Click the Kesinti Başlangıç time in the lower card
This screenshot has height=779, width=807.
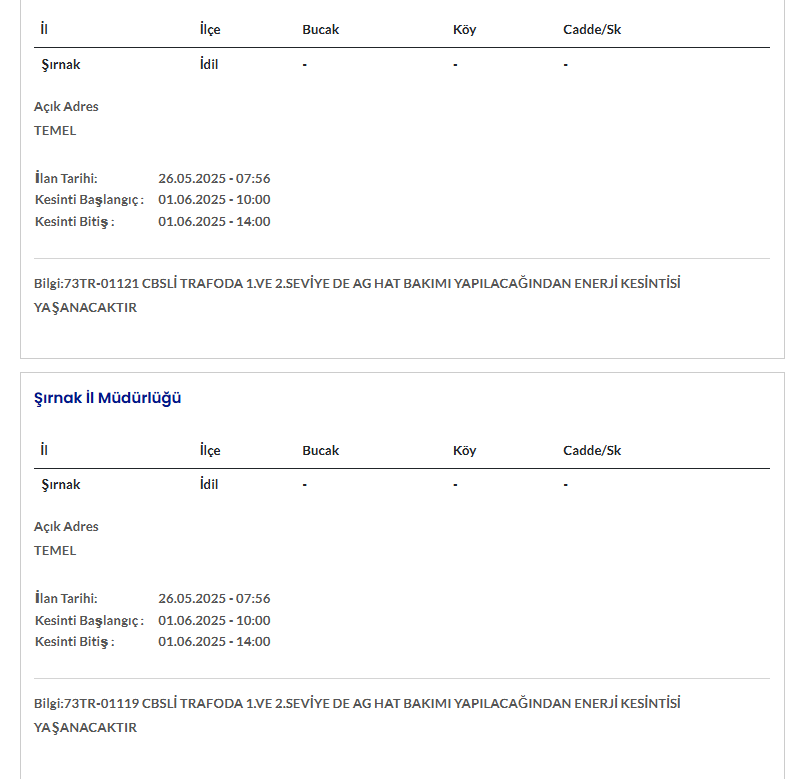(214, 620)
